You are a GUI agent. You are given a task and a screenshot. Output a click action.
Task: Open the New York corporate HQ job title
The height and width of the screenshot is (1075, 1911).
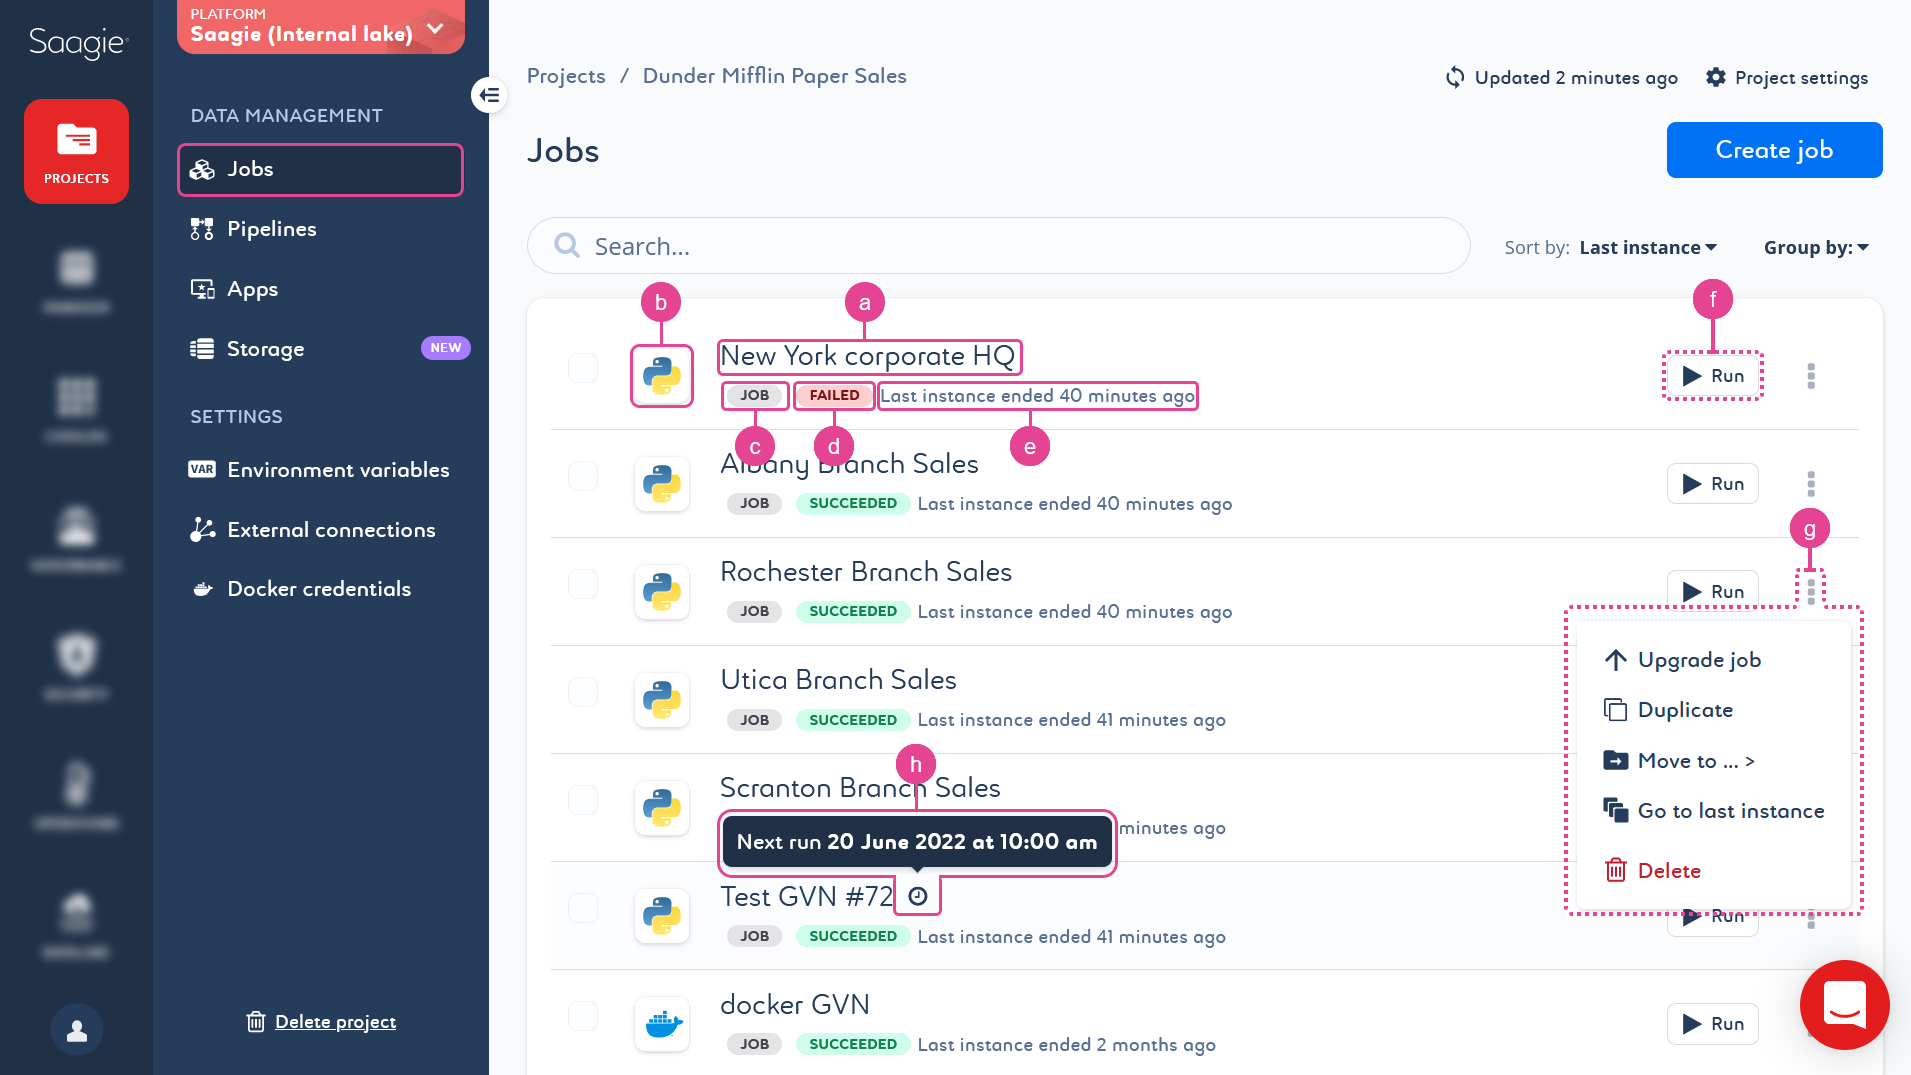point(867,356)
